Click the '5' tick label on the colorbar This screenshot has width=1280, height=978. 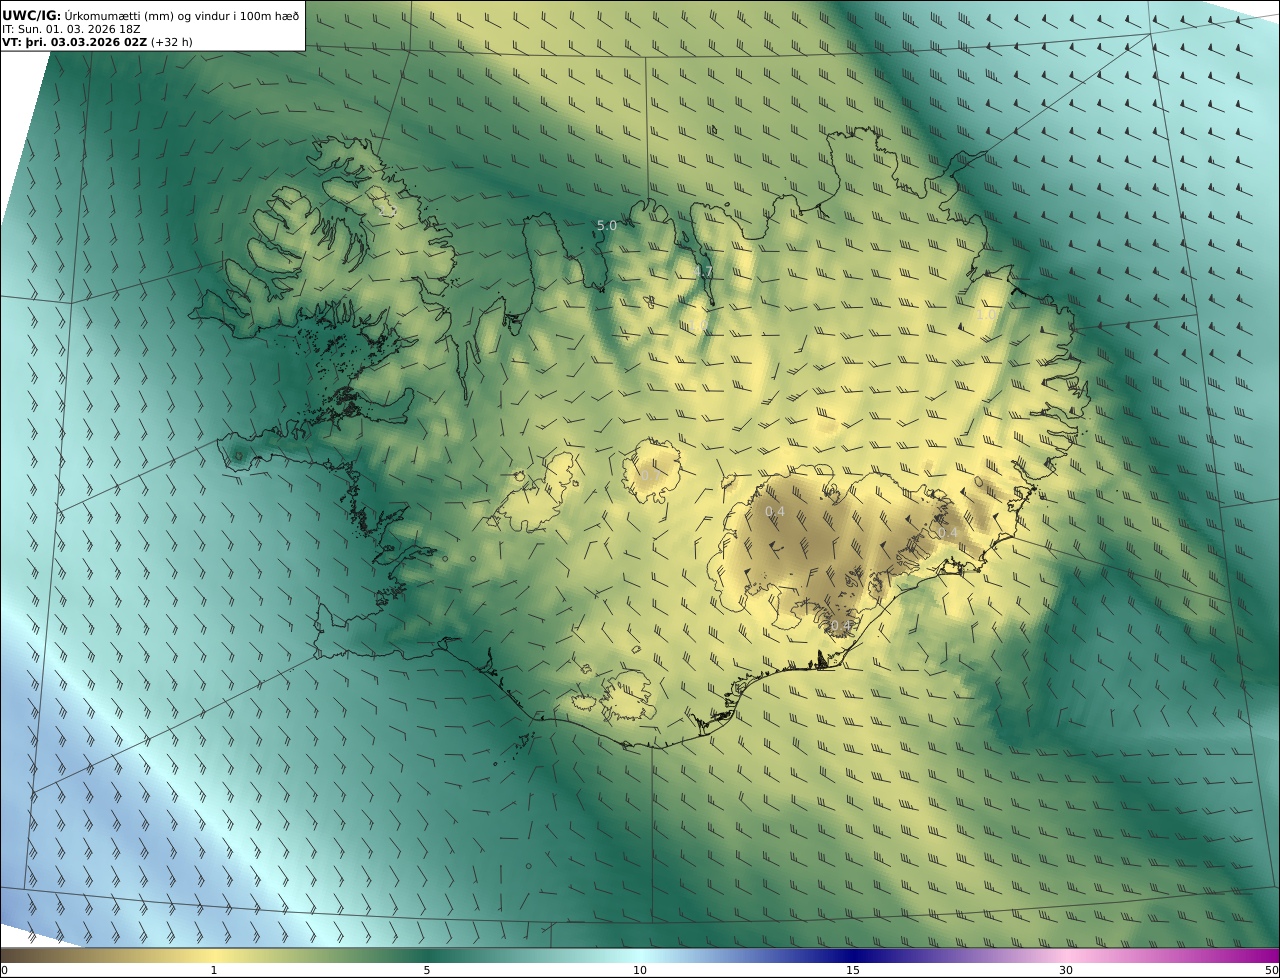coord(427,970)
